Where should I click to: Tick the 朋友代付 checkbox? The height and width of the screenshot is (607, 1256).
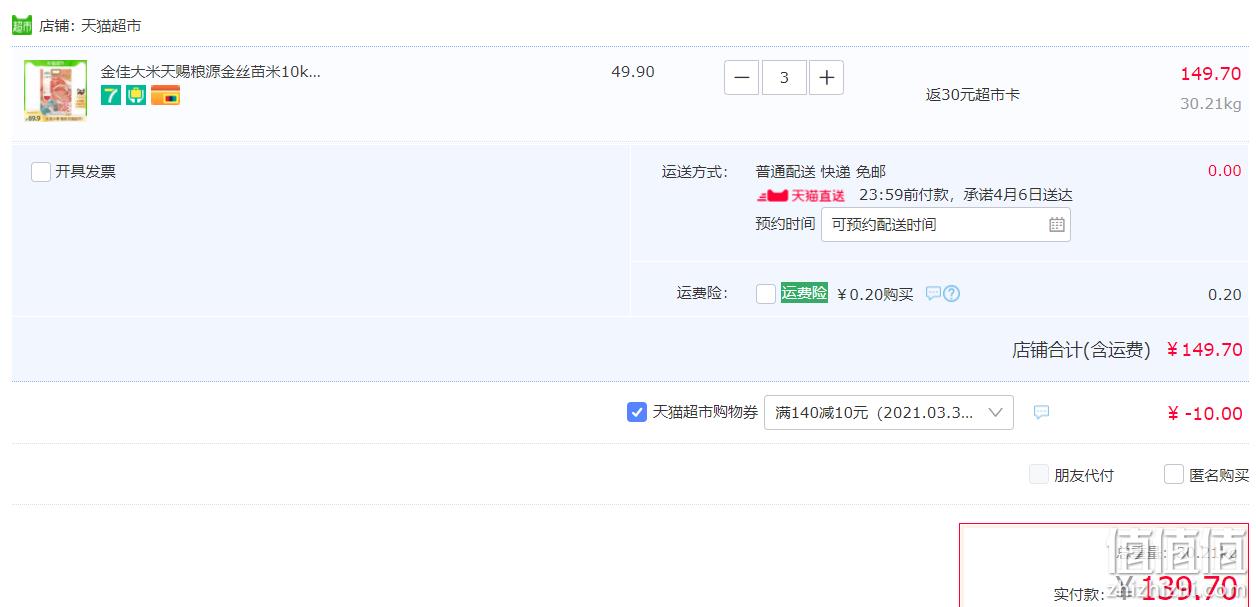1039,475
